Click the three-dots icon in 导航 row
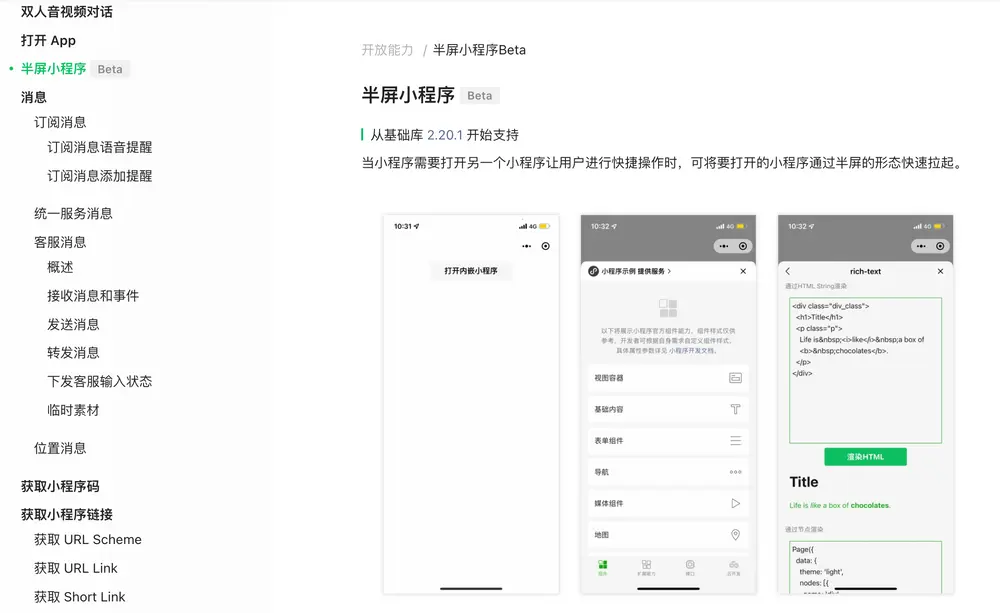Image resolution: width=1000 pixels, height=613 pixels. coord(735,472)
